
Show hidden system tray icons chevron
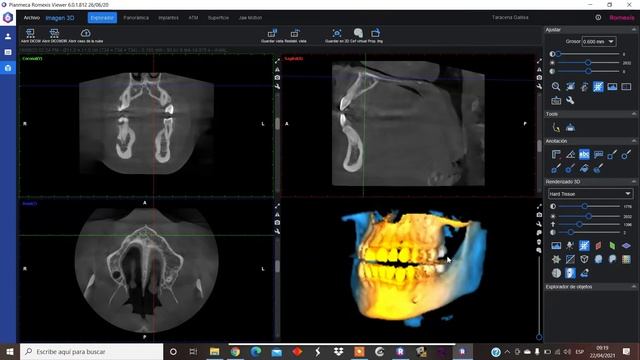click(x=507, y=352)
